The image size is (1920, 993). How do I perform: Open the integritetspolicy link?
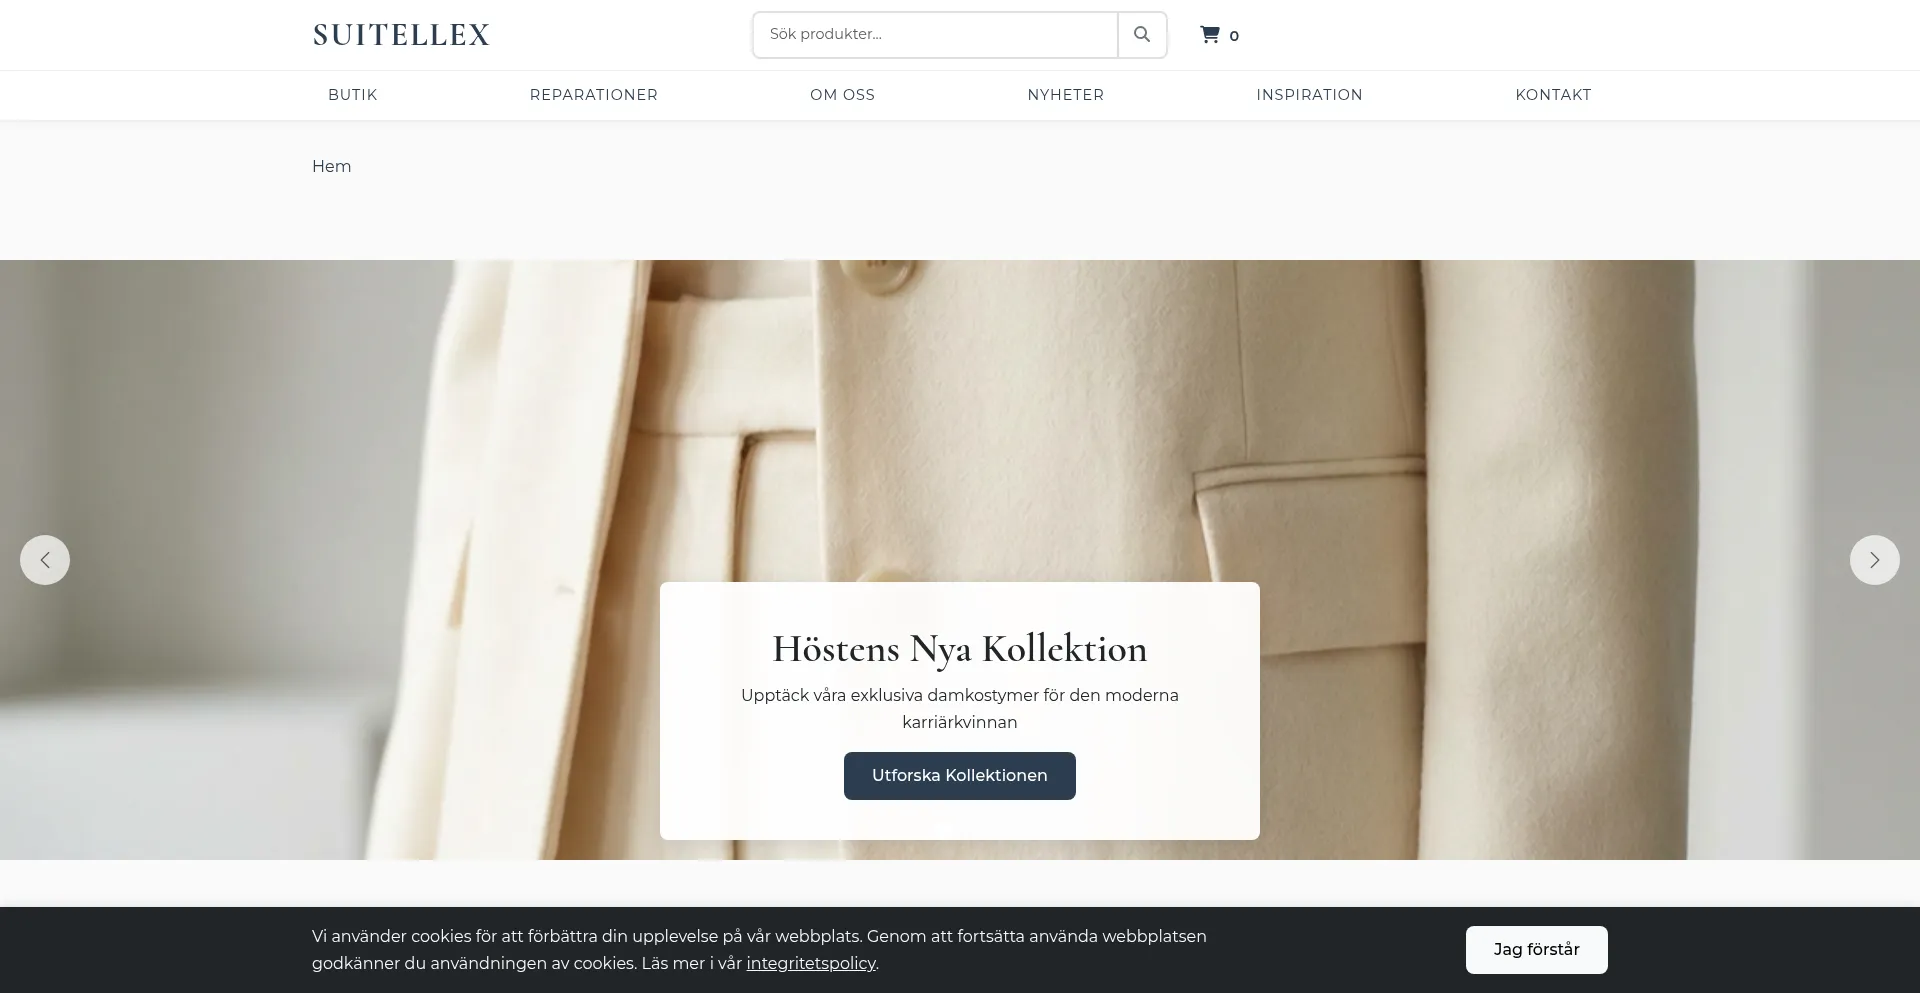click(811, 963)
